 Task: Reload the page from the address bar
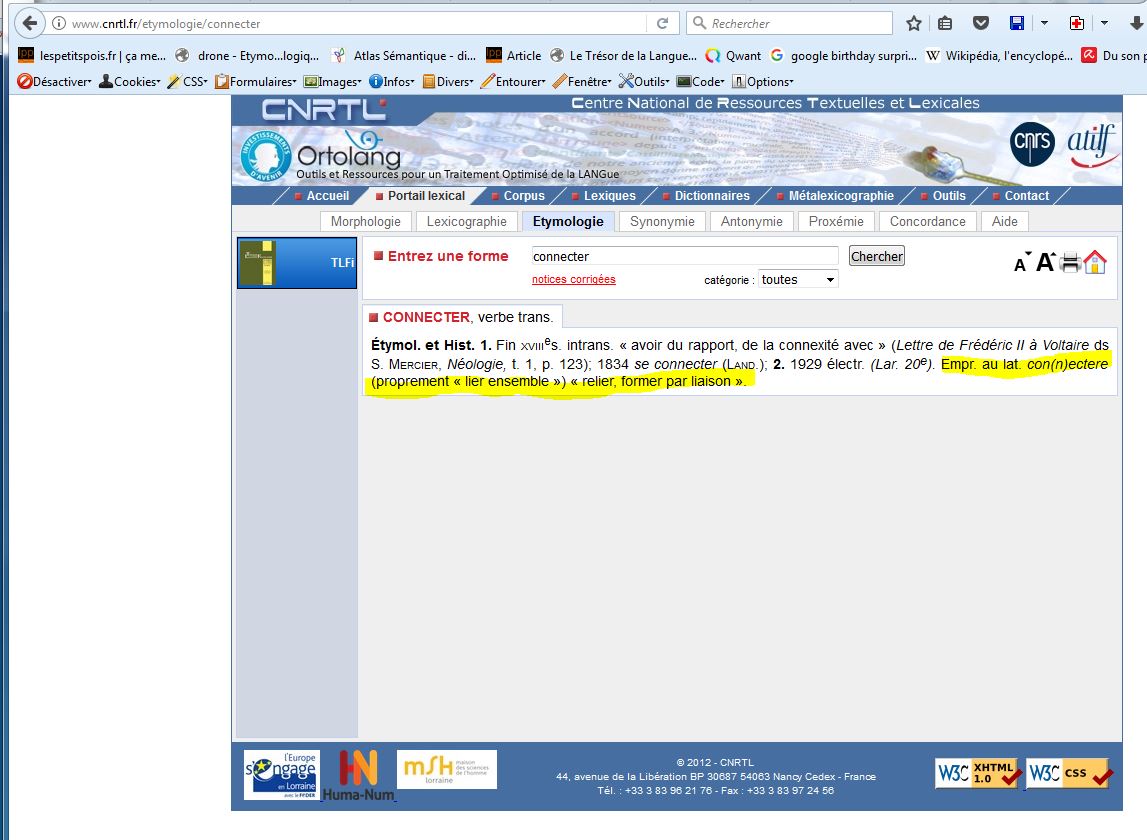[x=662, y=23]
